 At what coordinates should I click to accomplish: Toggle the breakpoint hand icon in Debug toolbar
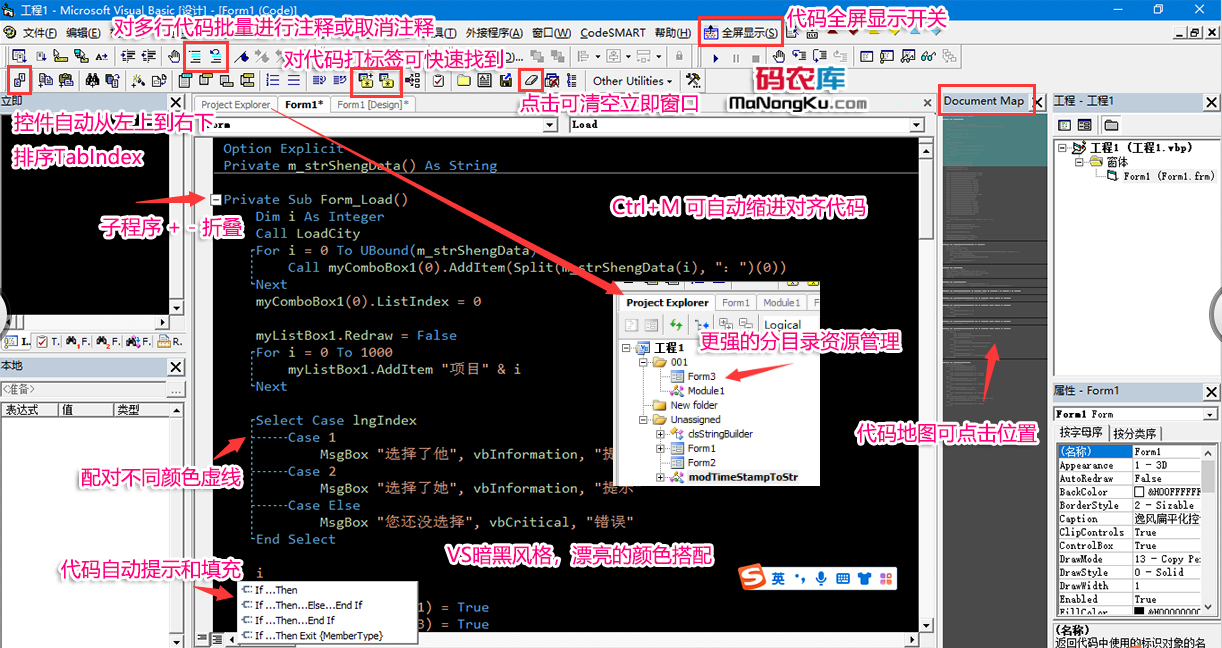tap(779, 58)
